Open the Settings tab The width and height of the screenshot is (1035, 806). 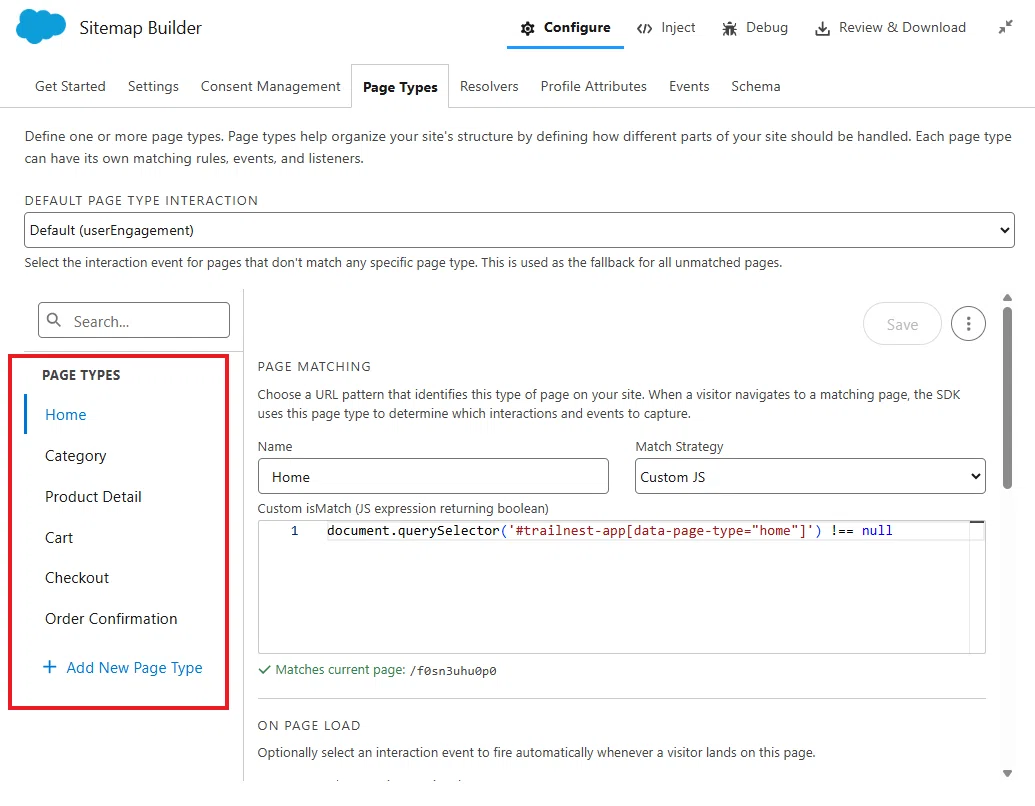pyautogui.click(x=153, y=86)
